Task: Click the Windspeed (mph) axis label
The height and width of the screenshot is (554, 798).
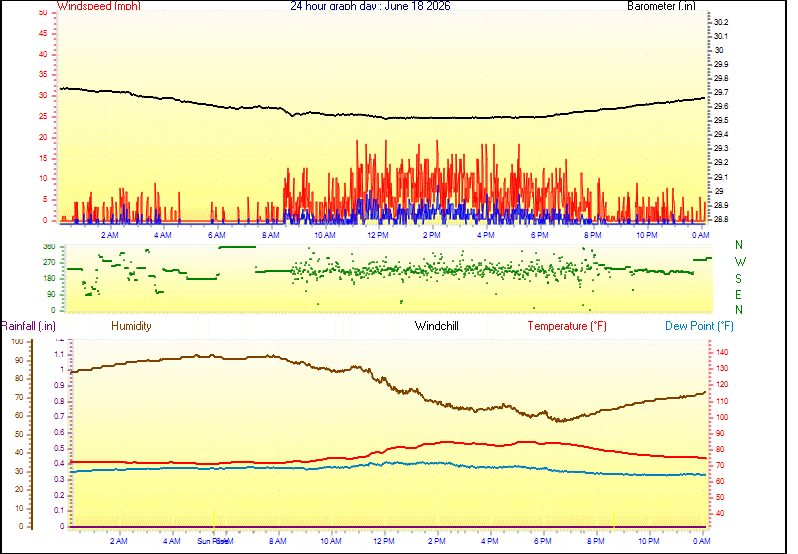Action: [99, 6]
